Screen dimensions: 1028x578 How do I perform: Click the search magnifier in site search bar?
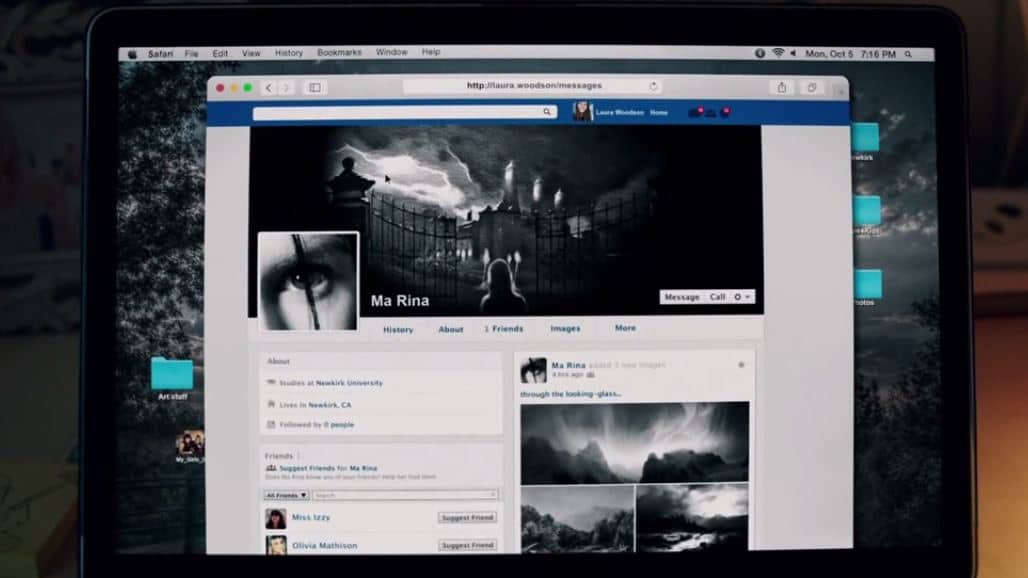pyautogui.click(x=547, y=112)
